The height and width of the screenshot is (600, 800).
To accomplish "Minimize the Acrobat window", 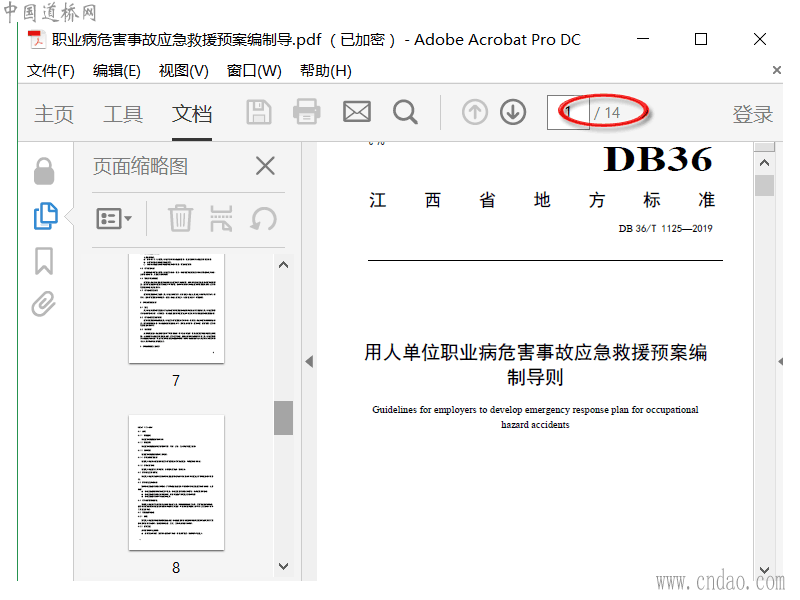I will [x=643, y=39].
